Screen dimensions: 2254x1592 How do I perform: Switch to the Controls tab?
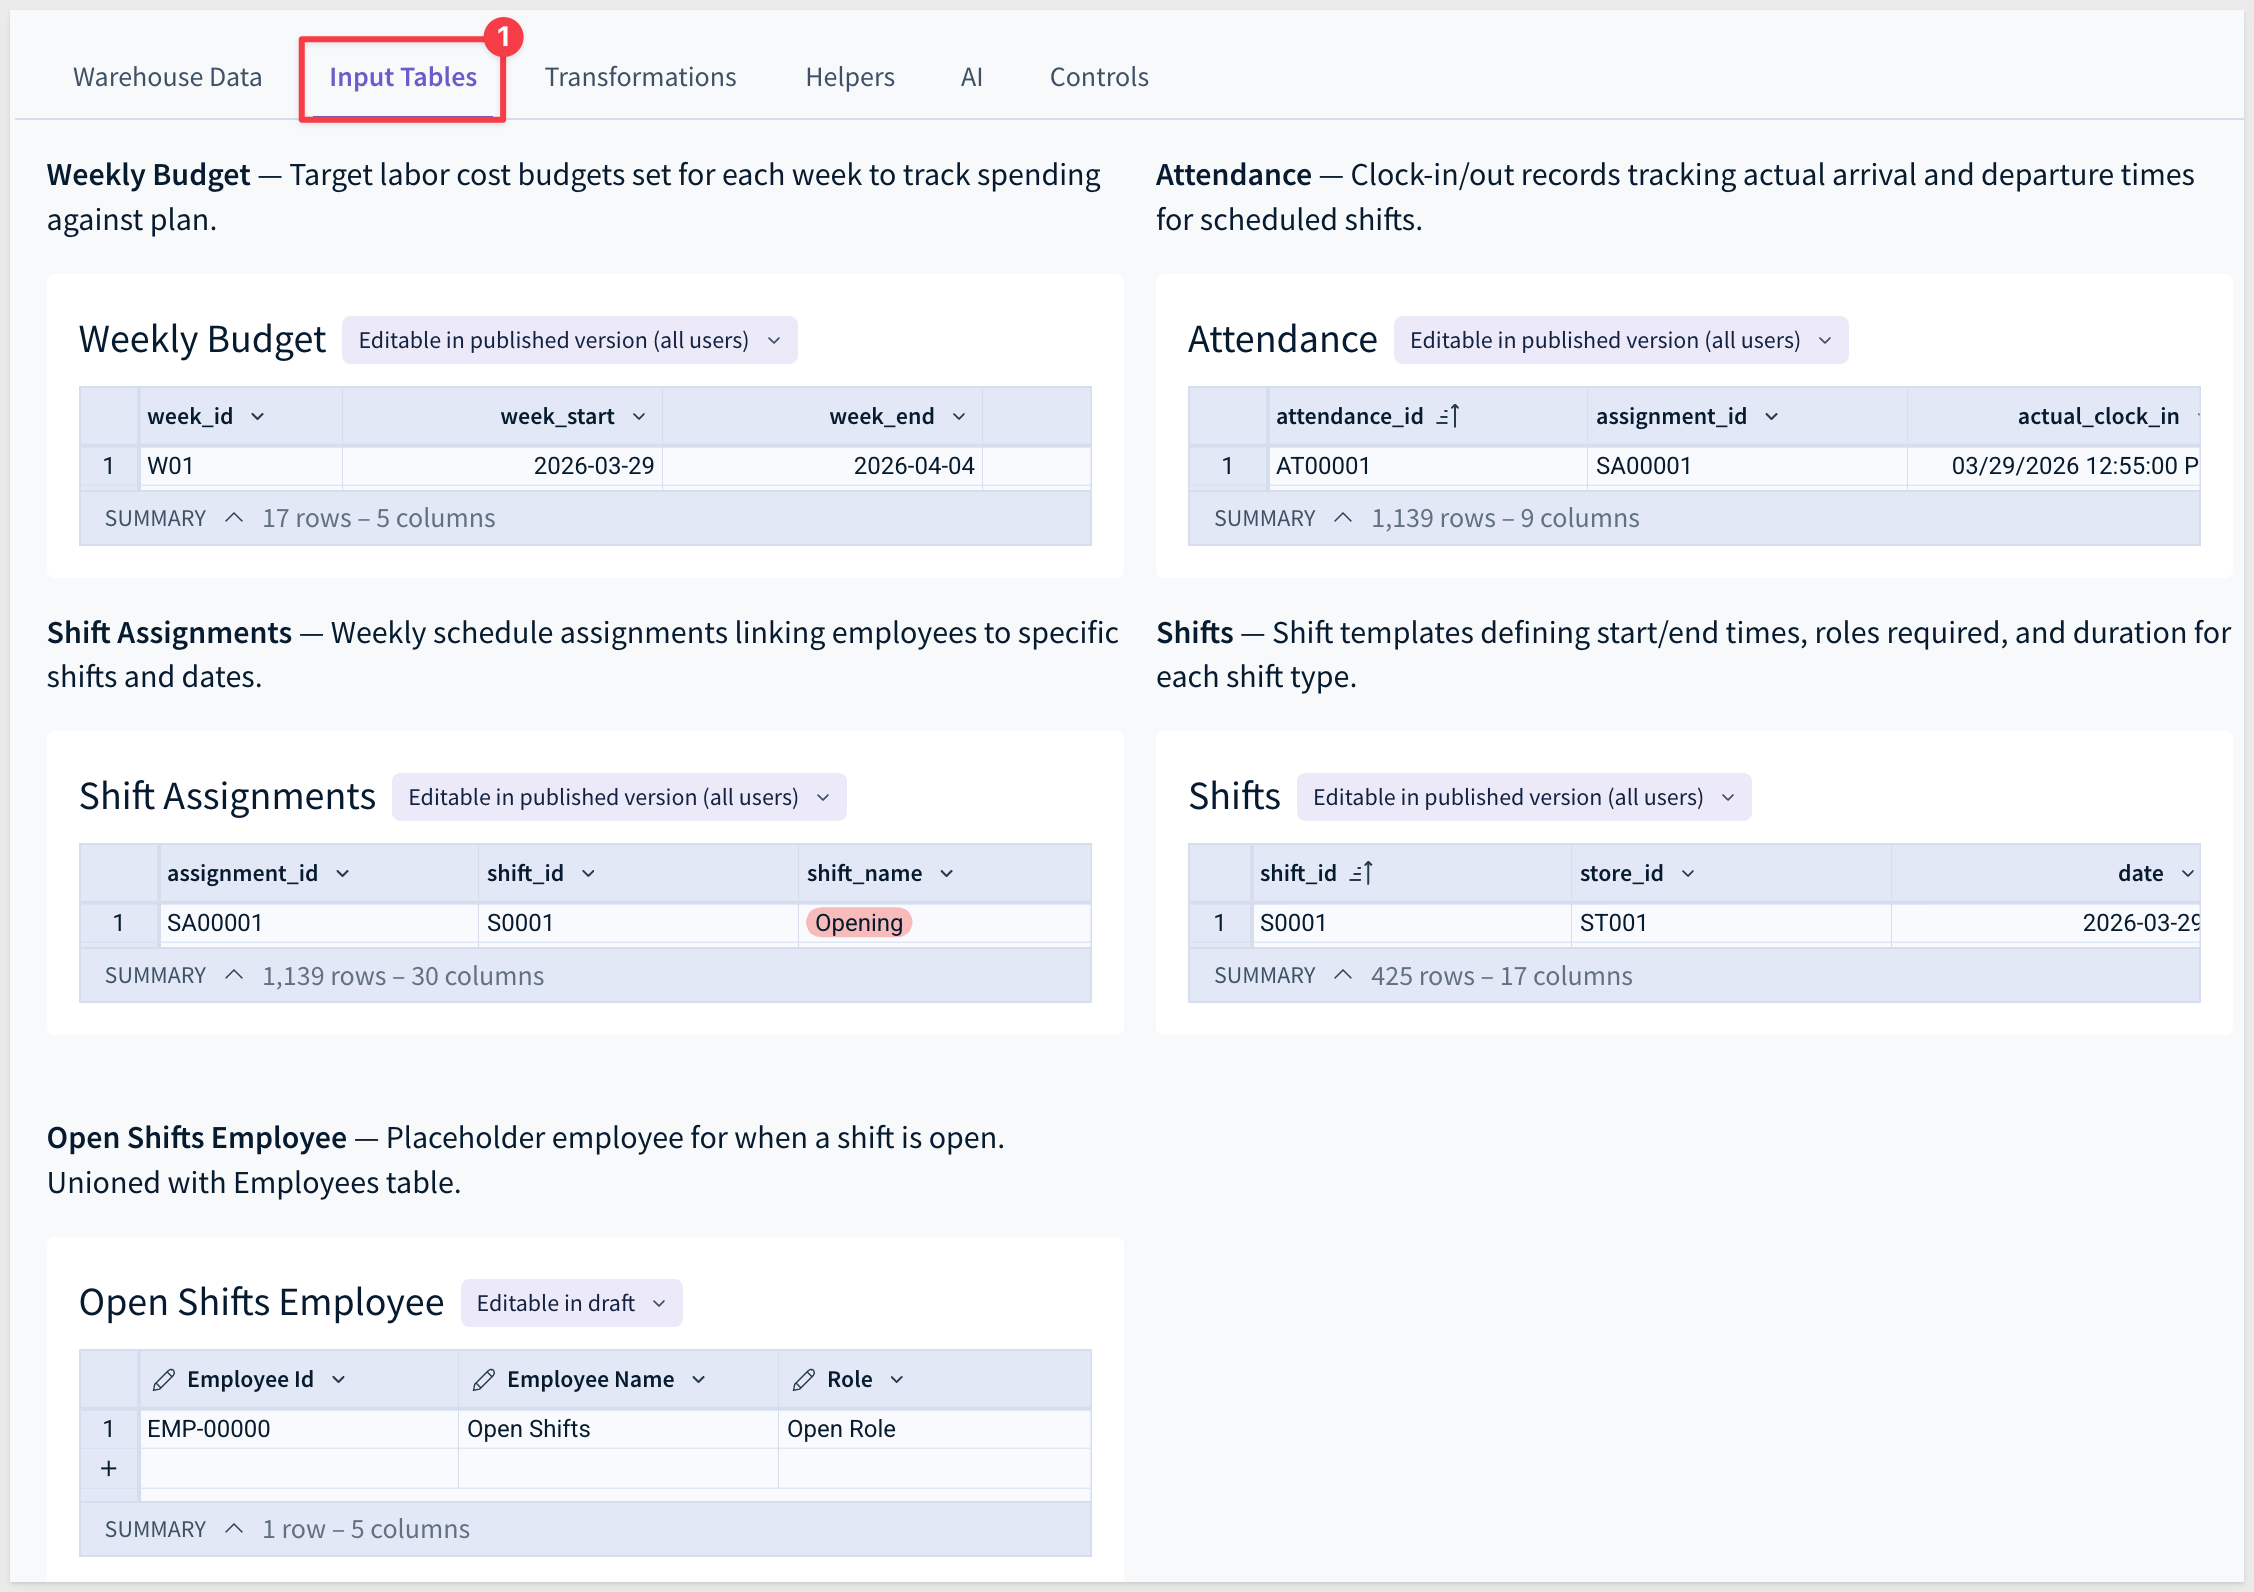pos(1099,77)
